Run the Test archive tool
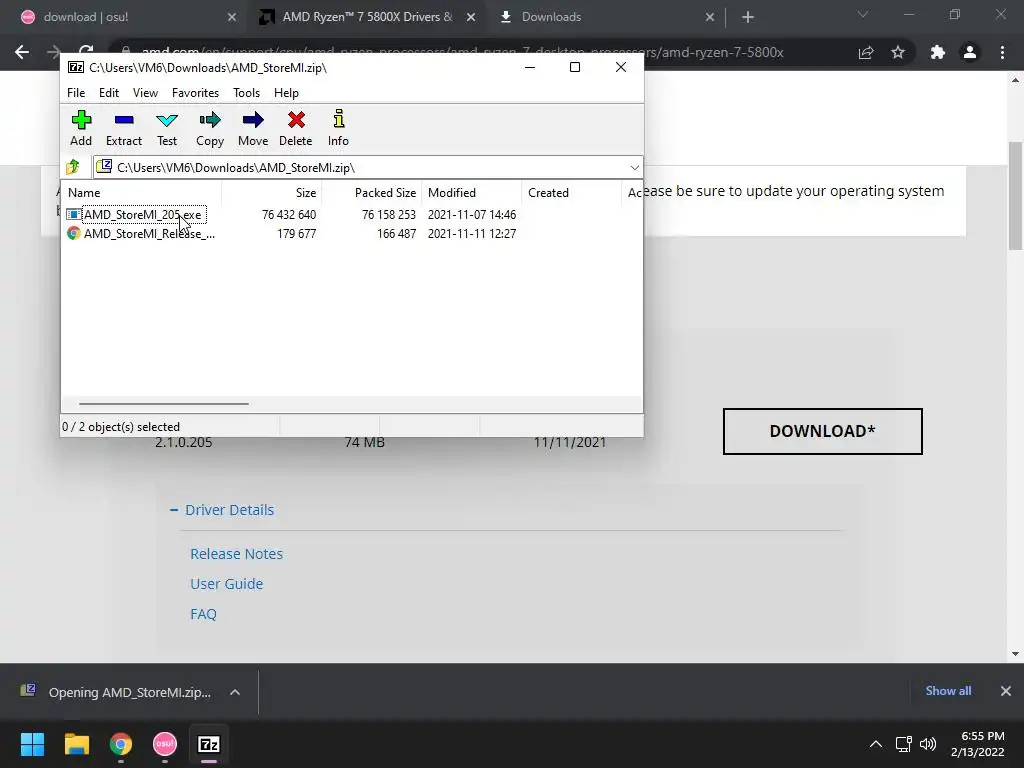The image size is (1024, 768). point(167,128)
